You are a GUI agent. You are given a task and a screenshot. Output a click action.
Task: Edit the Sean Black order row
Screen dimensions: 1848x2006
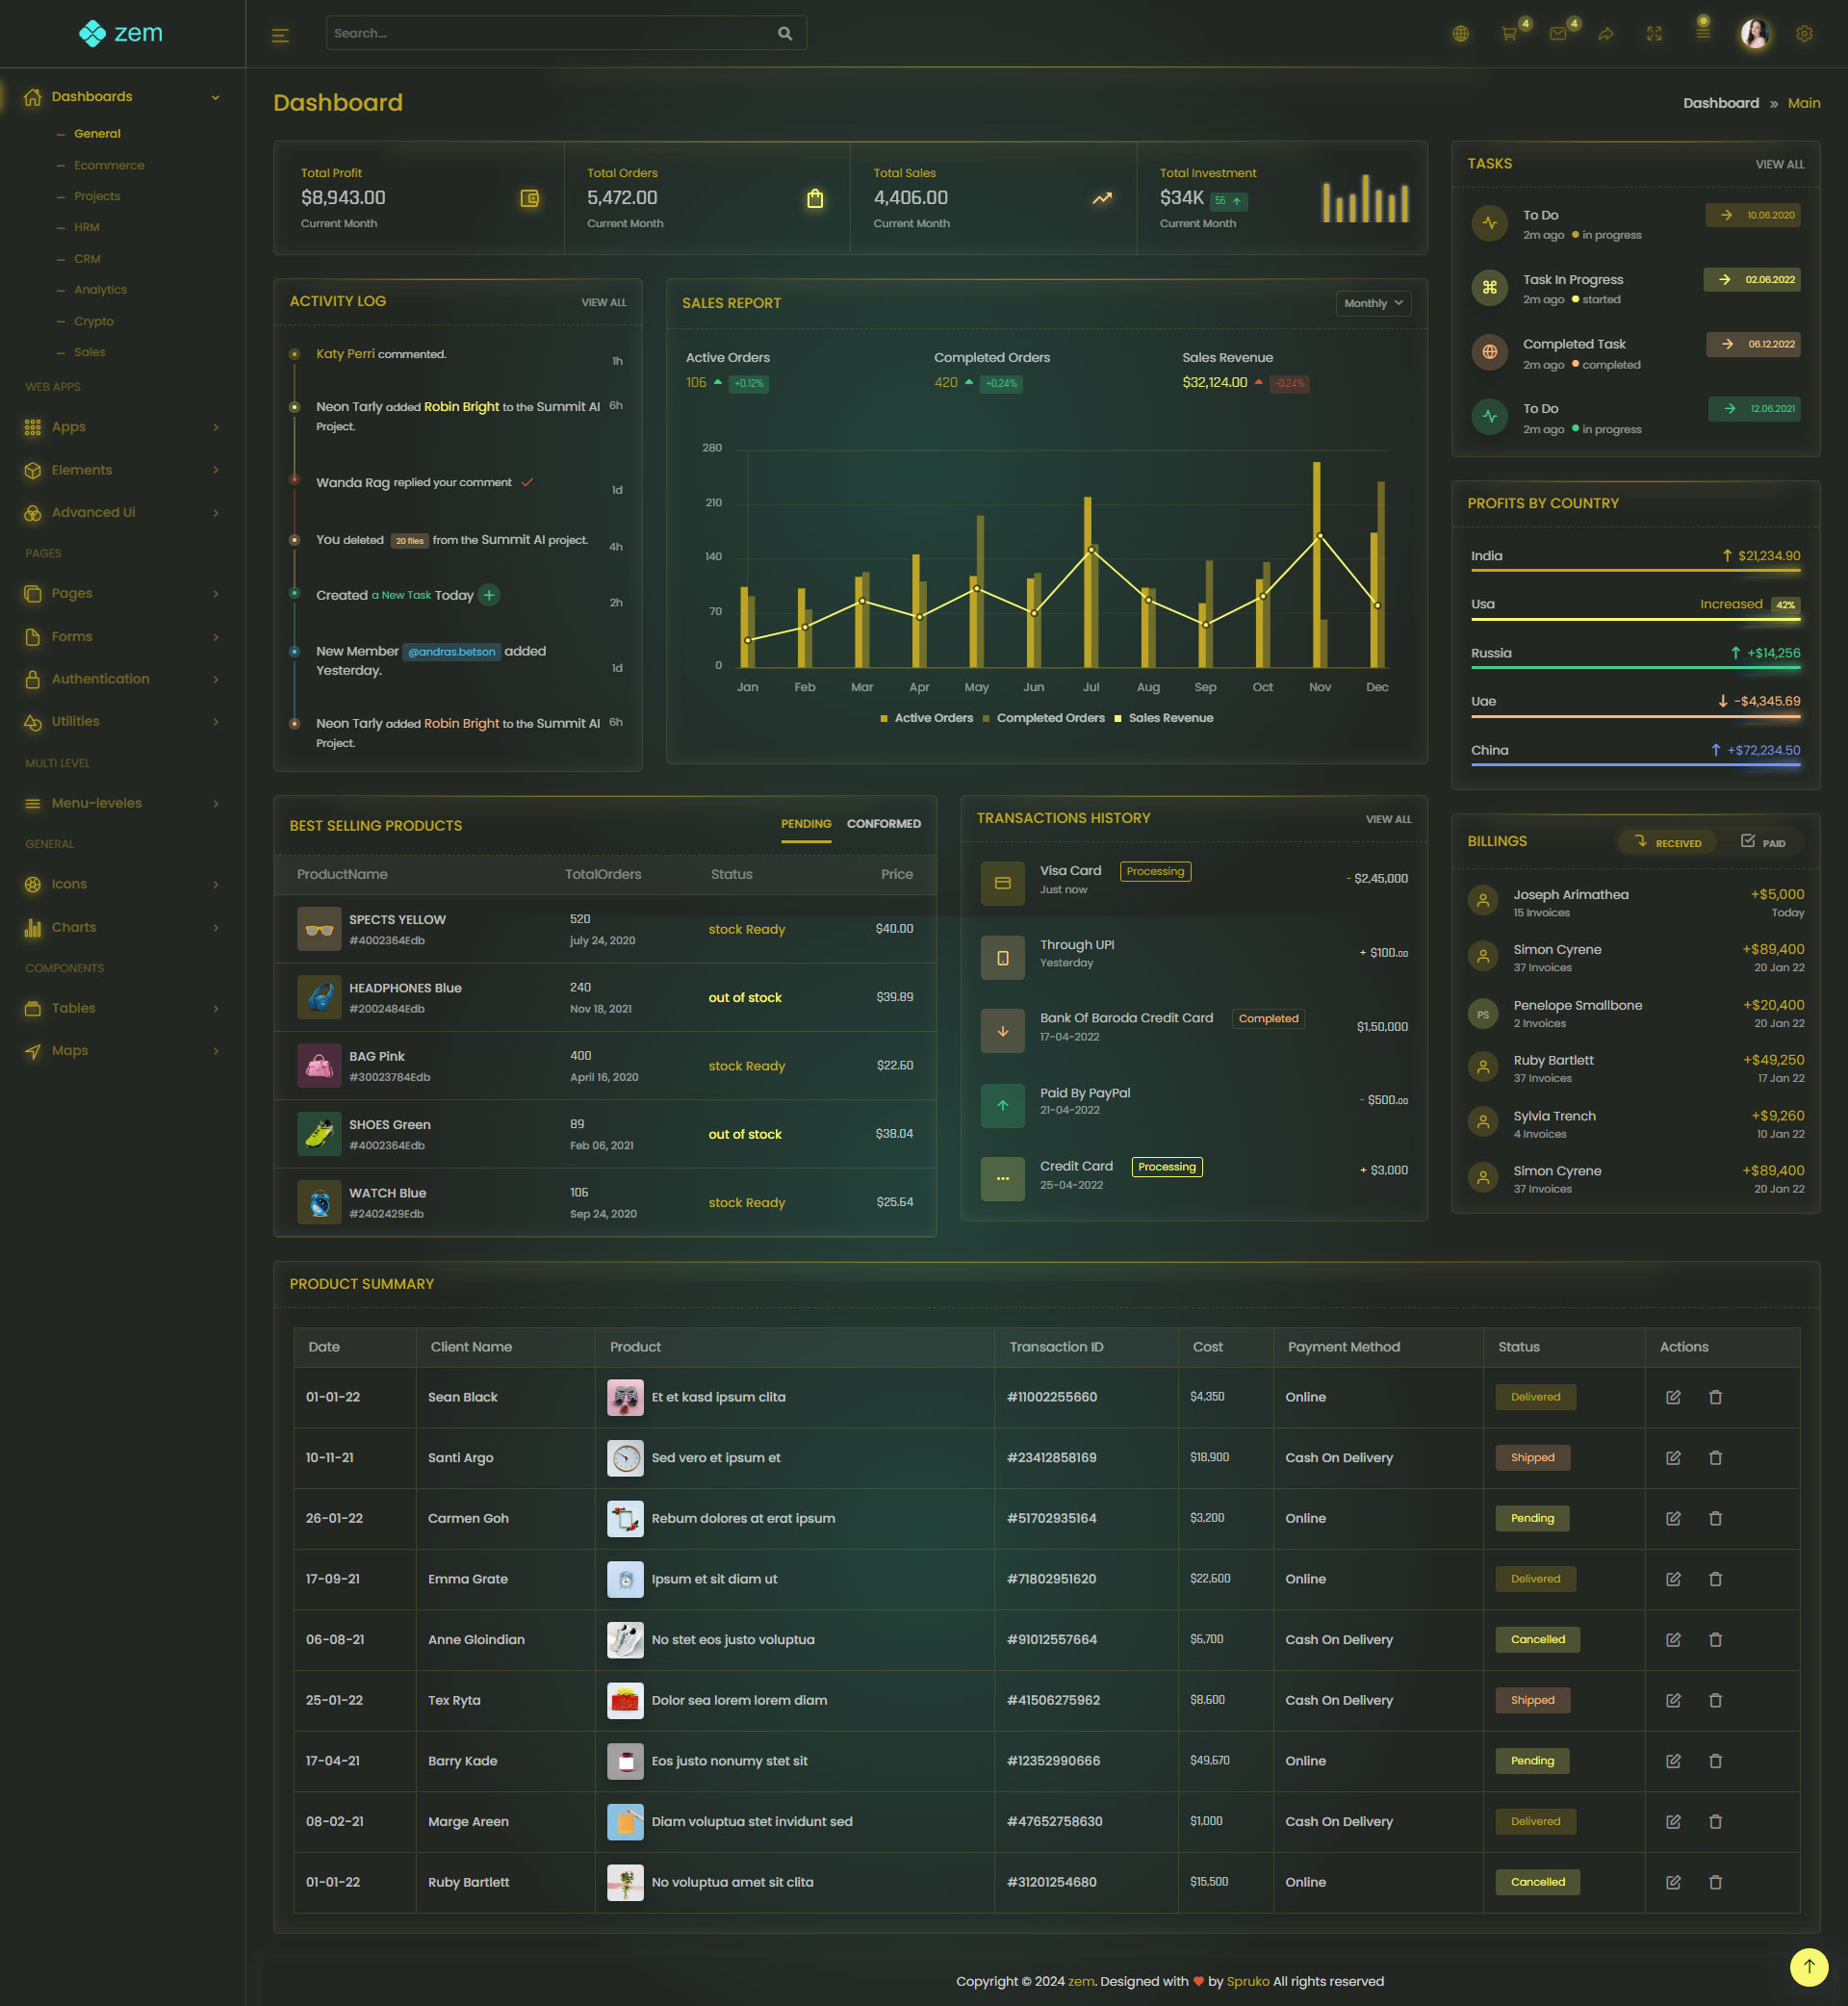tap(1673, 1397)
